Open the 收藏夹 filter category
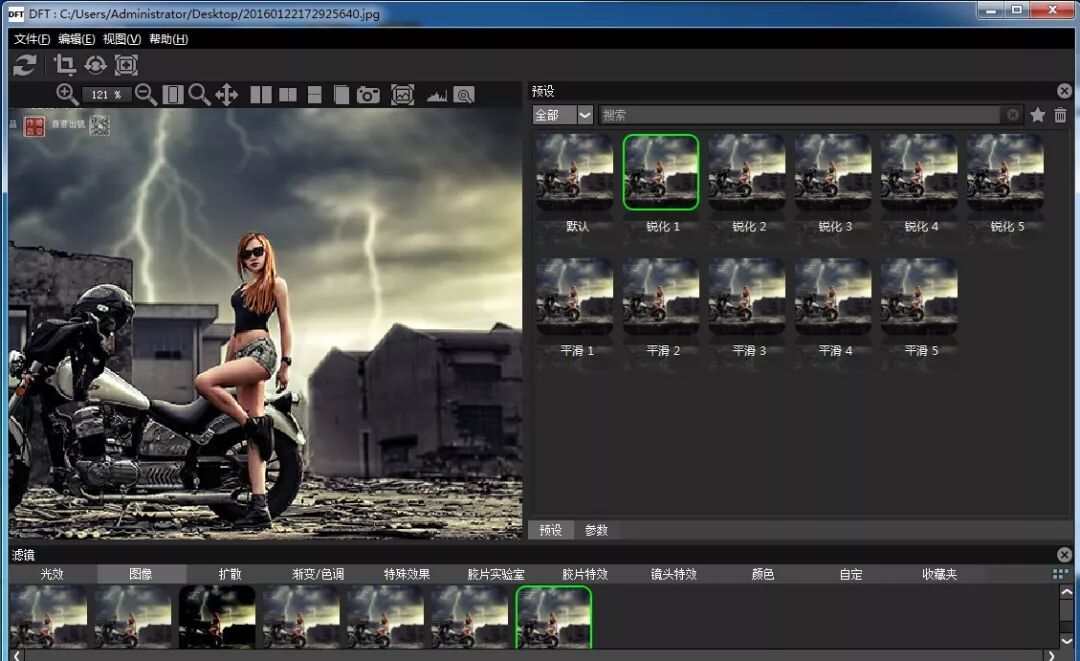Viewport: 1080px width, 661px height. click(x=939, y=574)
